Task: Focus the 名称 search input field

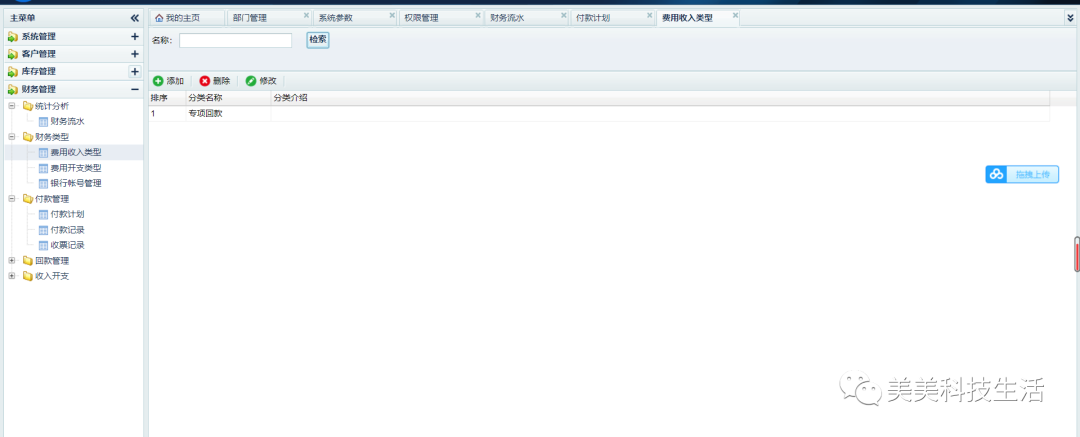Action: coord(236,41)
